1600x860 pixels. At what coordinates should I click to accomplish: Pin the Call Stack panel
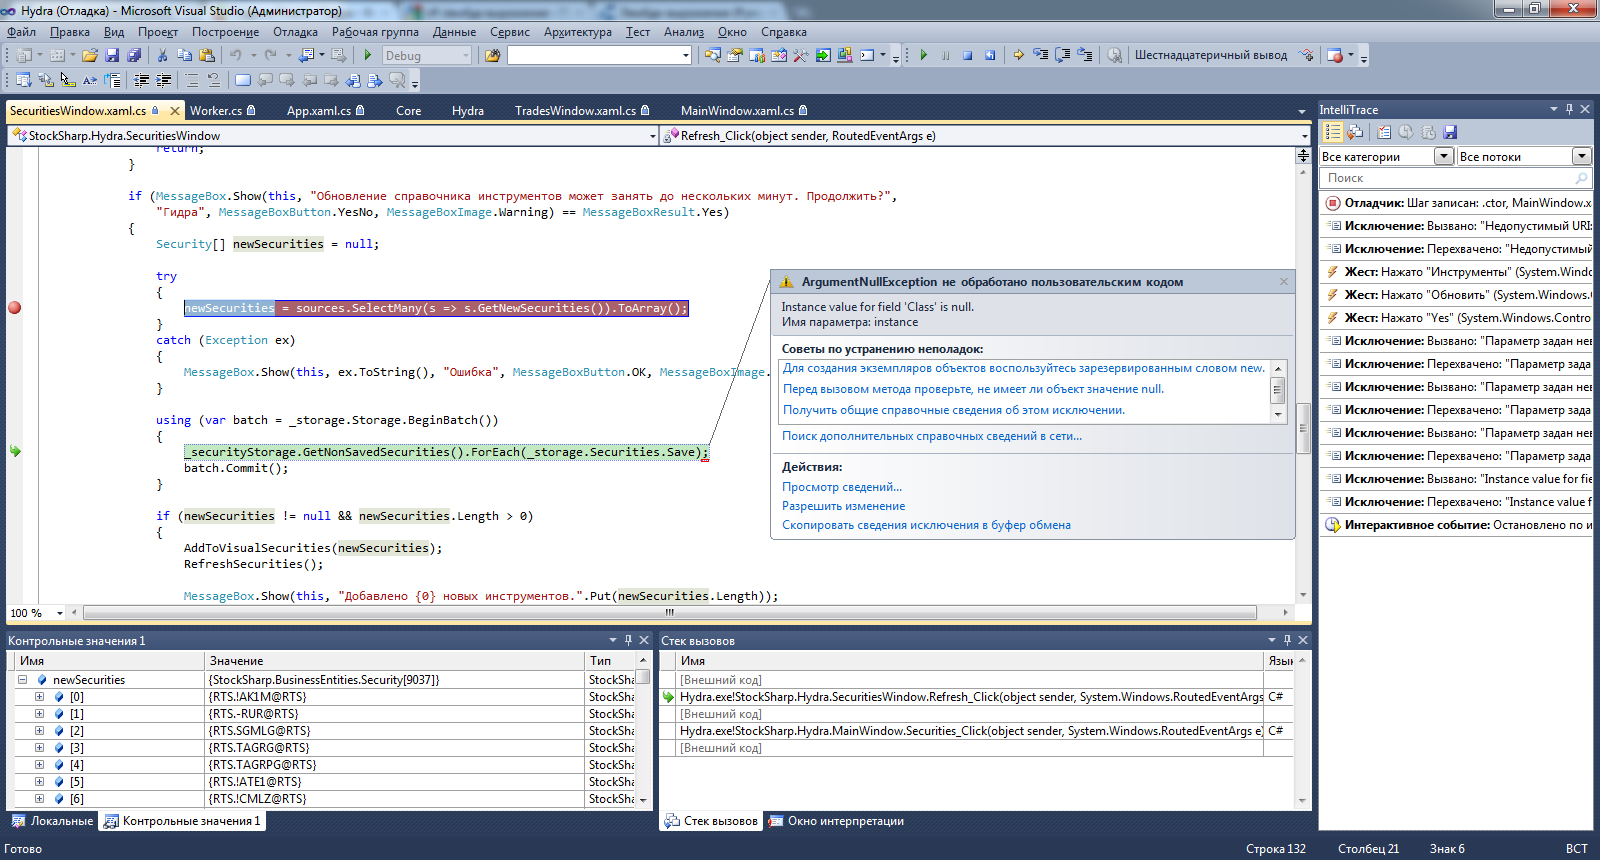coord(1287,640)
